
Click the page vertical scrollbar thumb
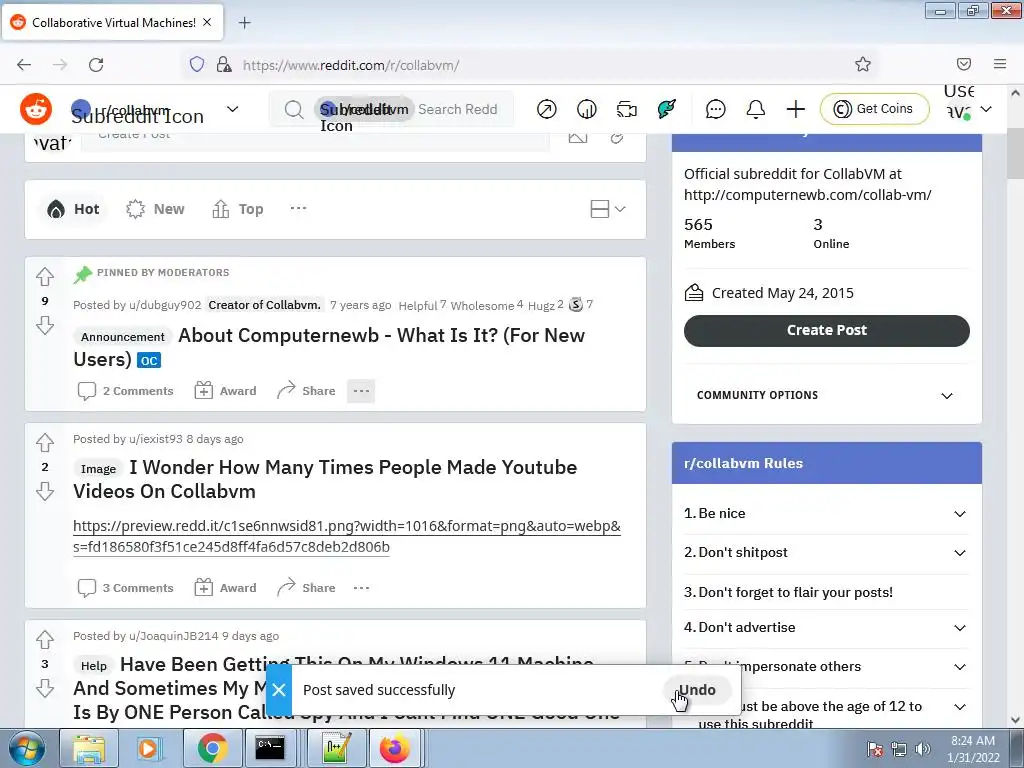(1015, 152)
